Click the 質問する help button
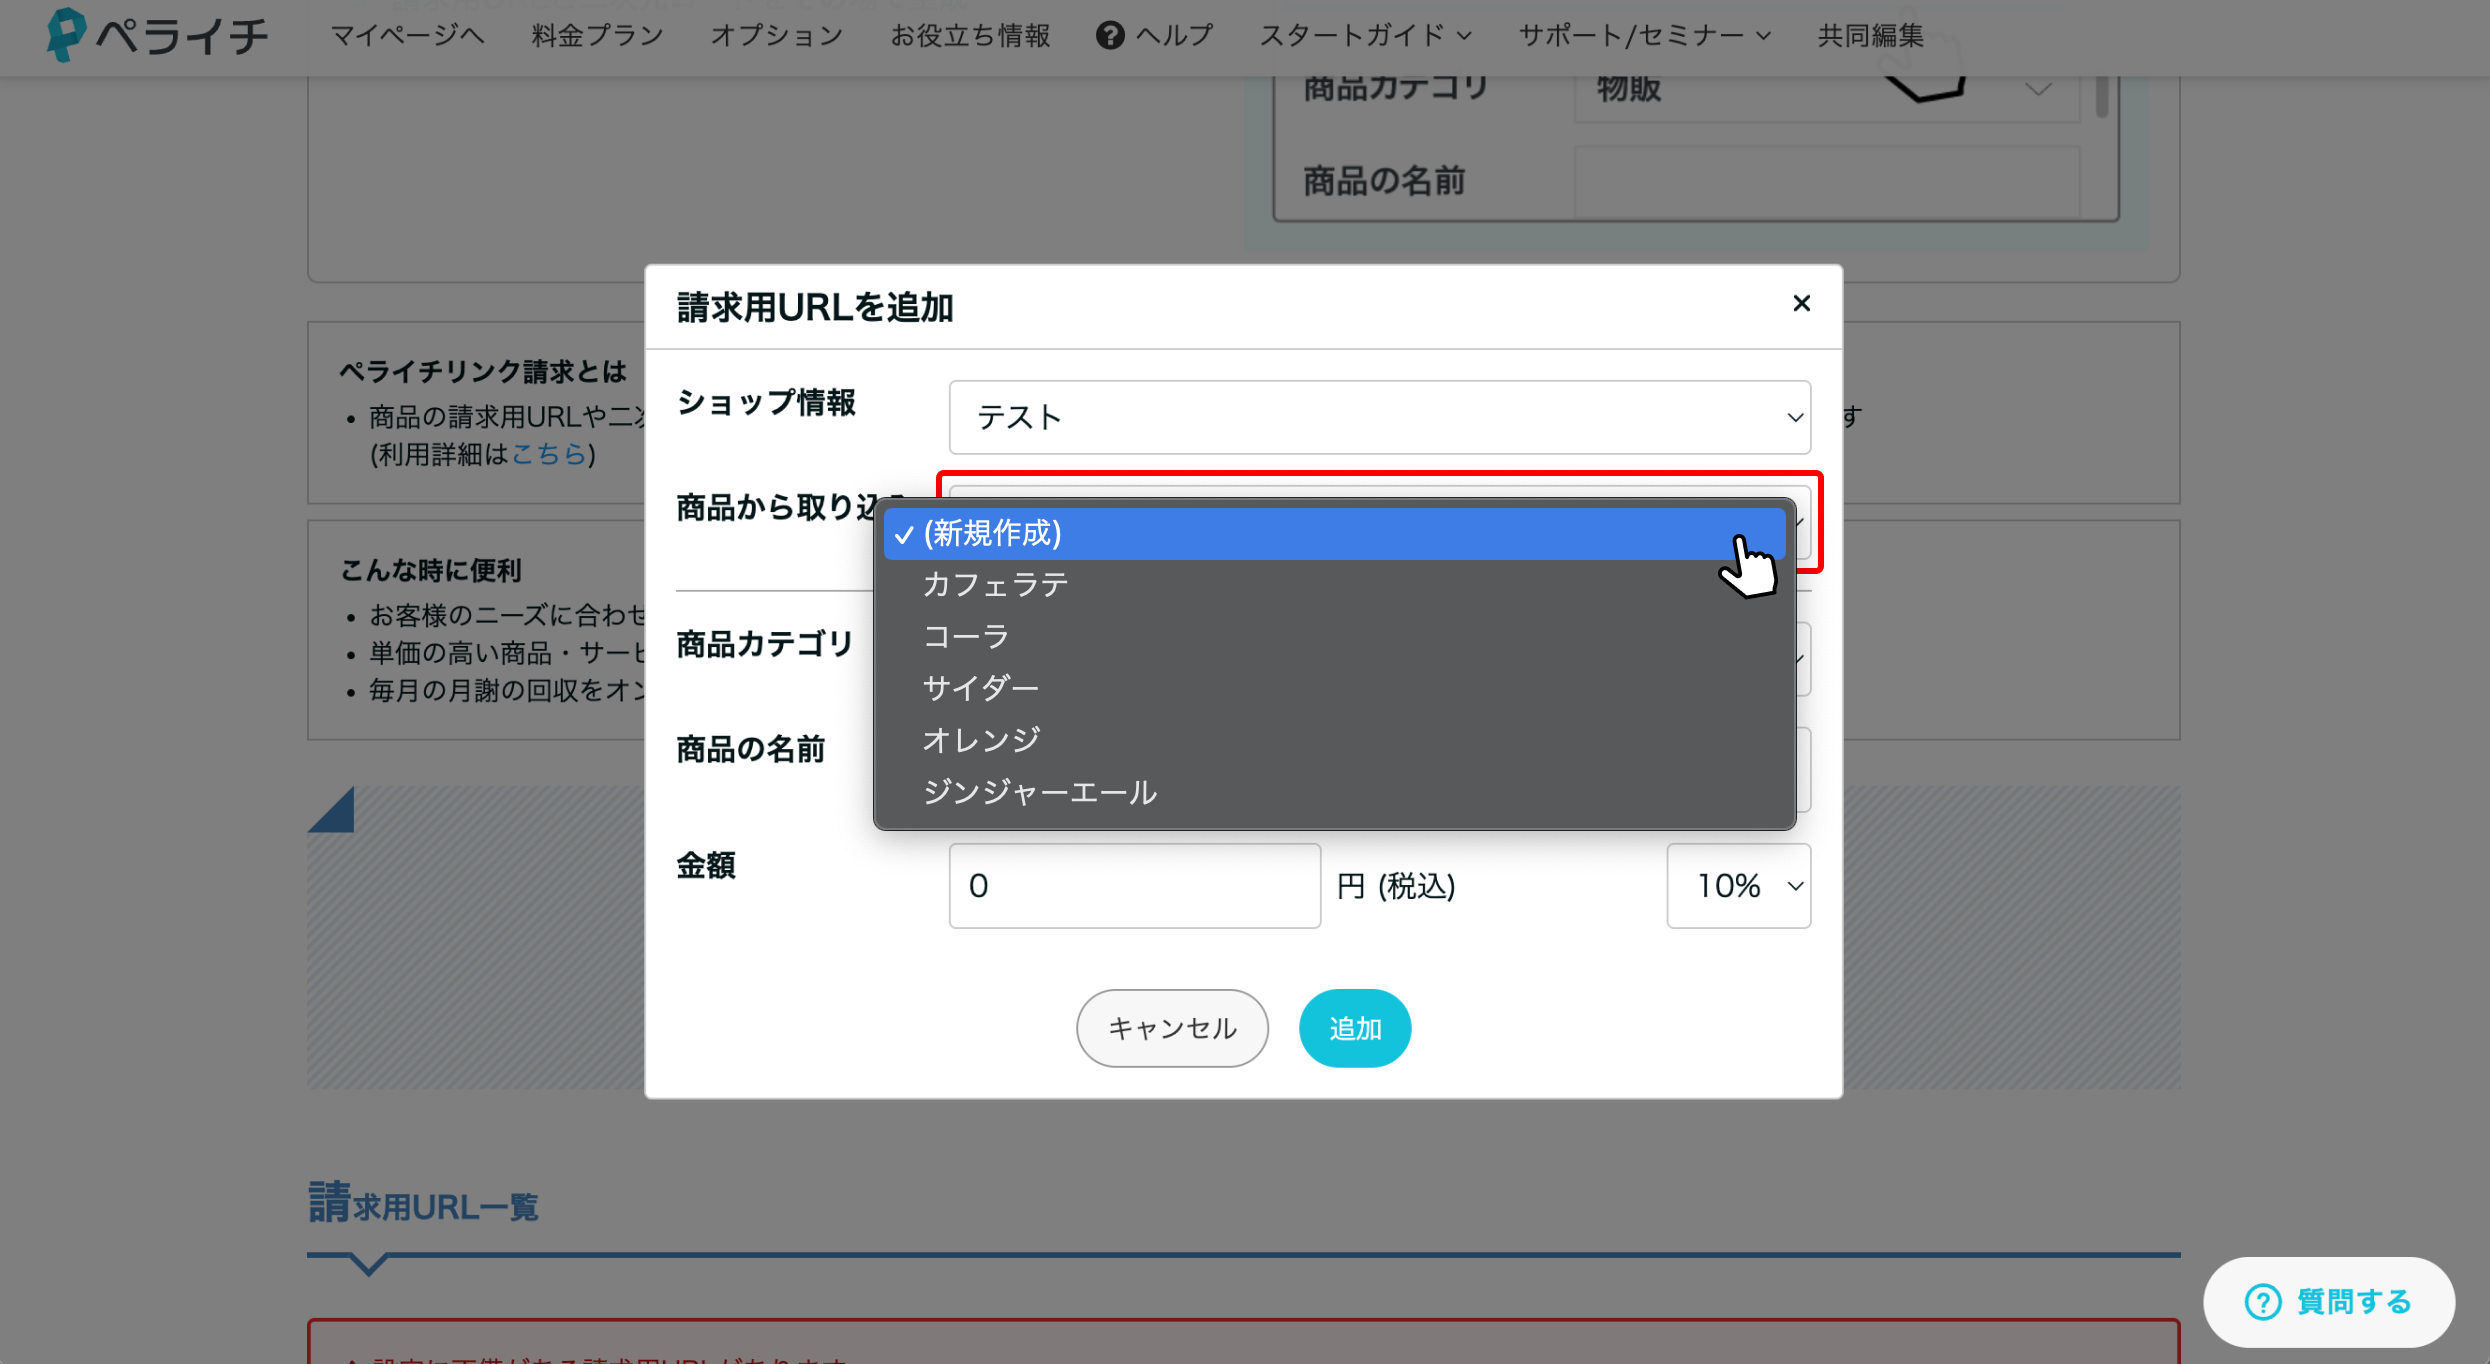Screen dimensions: 2490x1364 point(2328,1302)
